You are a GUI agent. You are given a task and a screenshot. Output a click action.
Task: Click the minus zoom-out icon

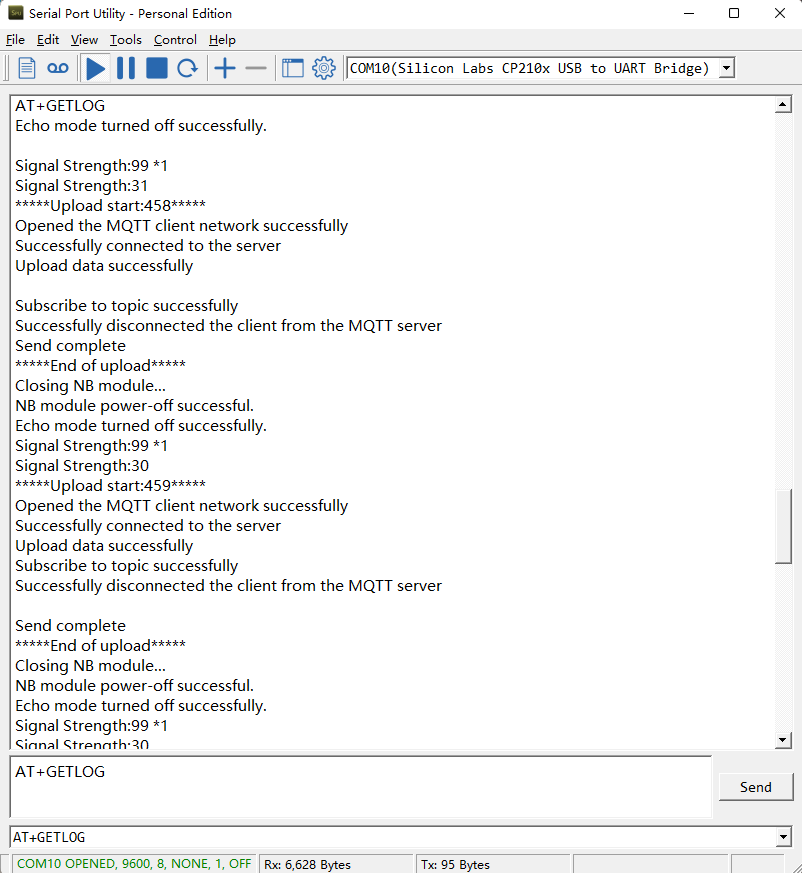256,68
